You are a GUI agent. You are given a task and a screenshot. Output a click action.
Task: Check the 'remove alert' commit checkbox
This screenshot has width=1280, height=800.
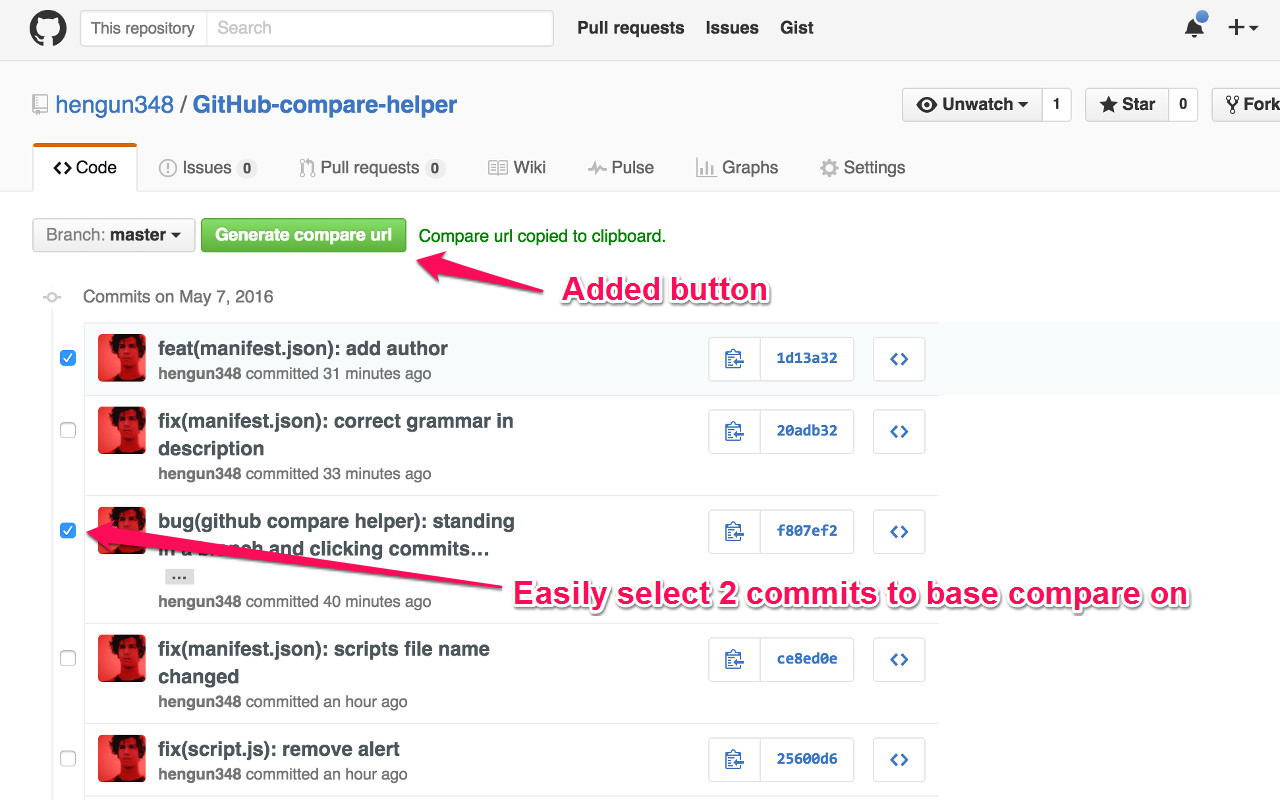(68, 758)
